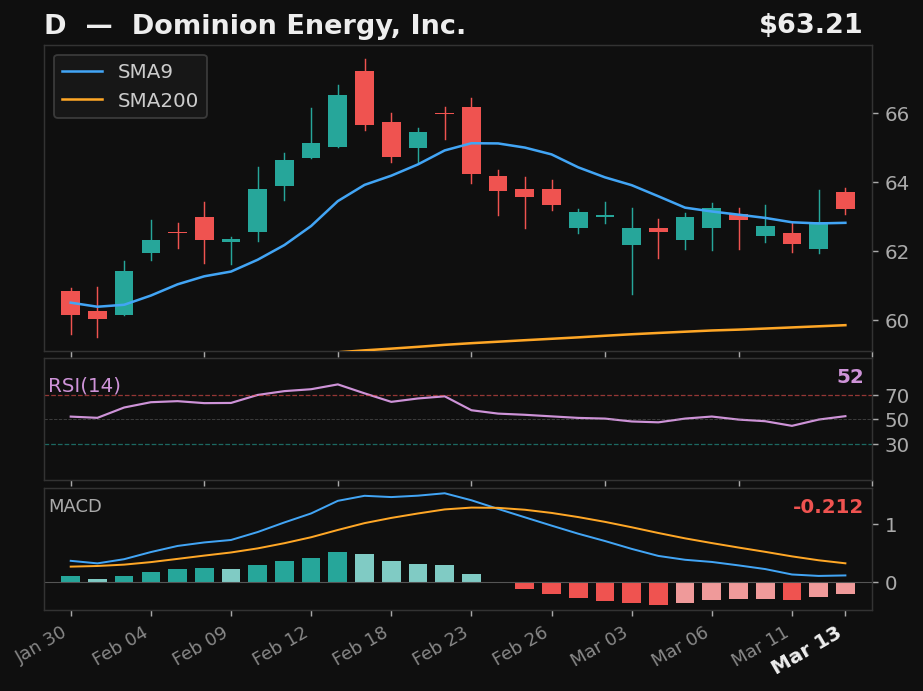Select the SMA9 legend label
Screen dimensions: 923x691
coord(145,72)
